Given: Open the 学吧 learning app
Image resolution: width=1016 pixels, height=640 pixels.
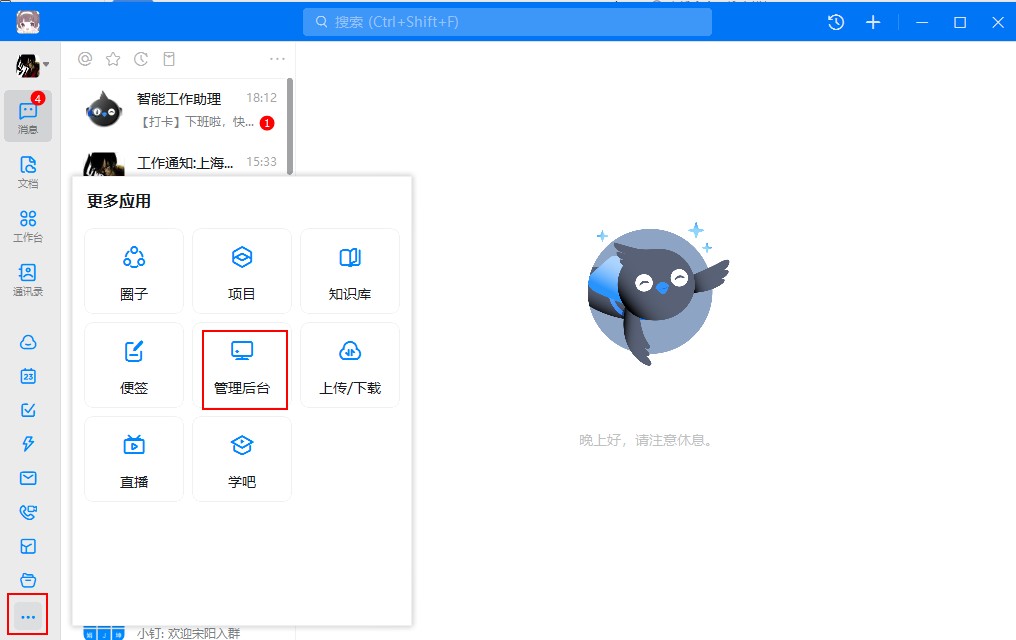Looking at the screenshot, I should pyautogui.click(x=242, y=459).
